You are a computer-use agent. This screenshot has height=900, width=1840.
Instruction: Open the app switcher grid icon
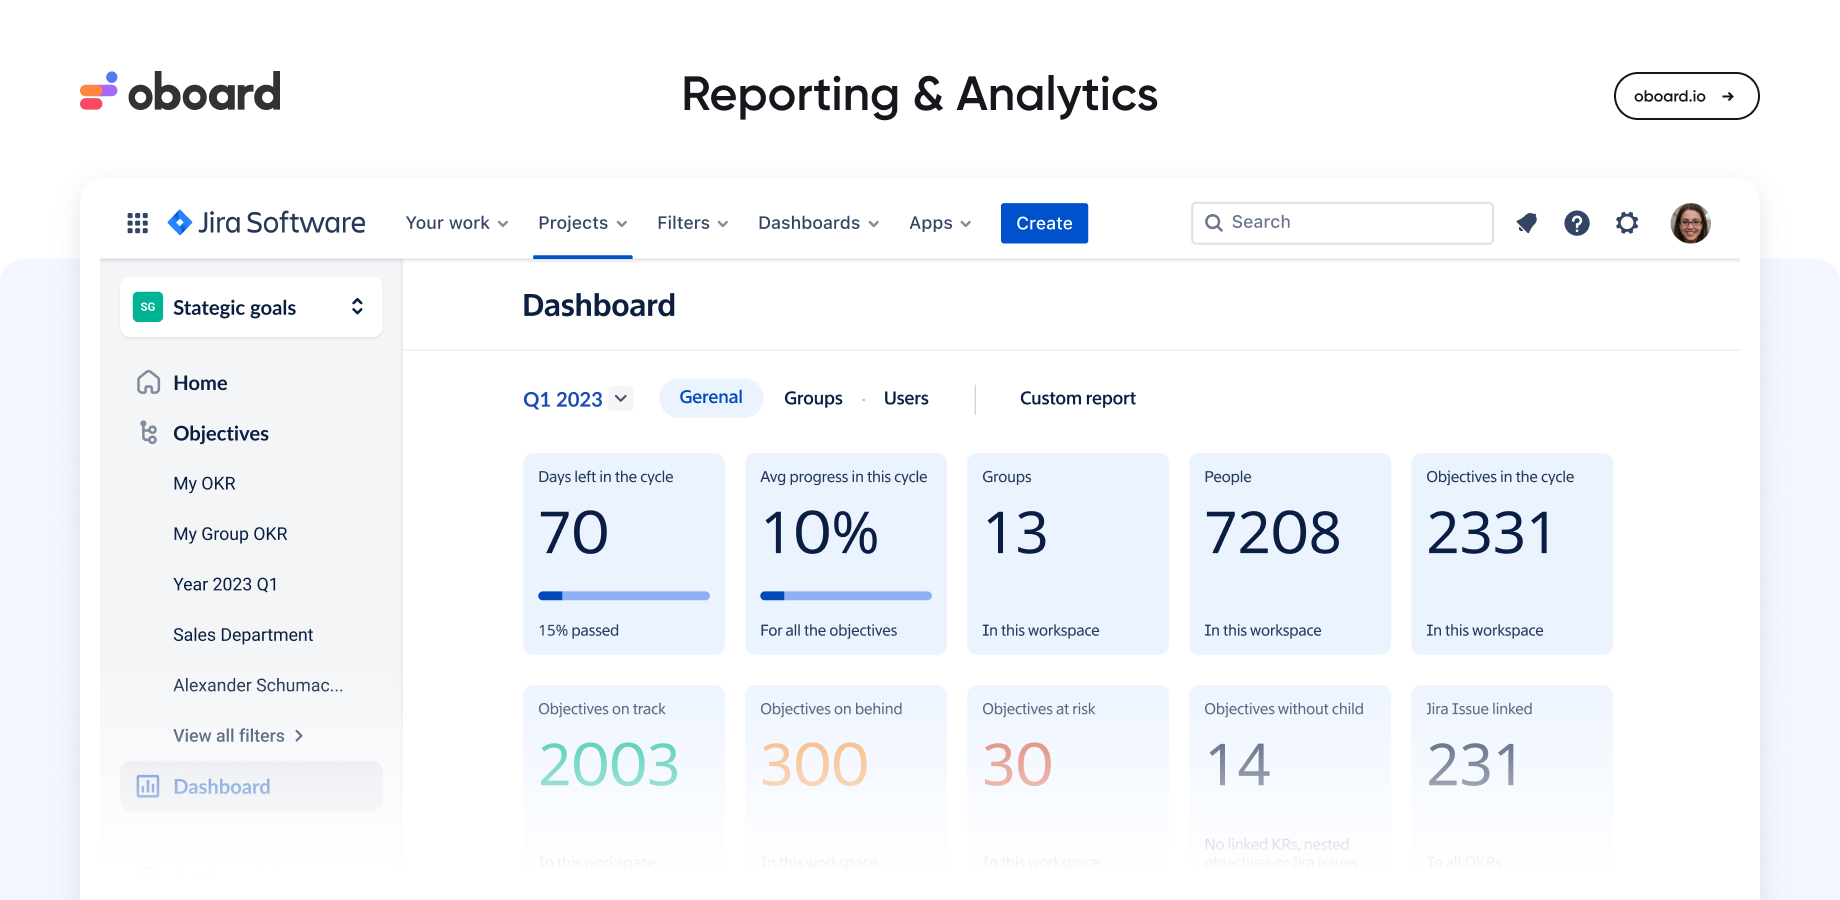(138, 223)
